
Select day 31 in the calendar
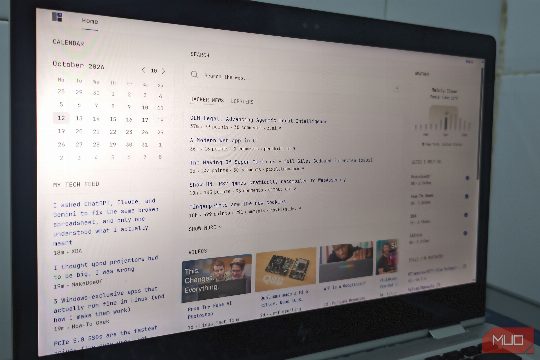[145, 145]
